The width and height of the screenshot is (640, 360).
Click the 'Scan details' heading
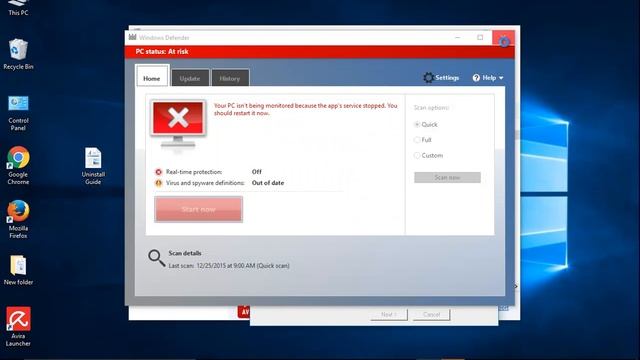[x=185, y=253]
